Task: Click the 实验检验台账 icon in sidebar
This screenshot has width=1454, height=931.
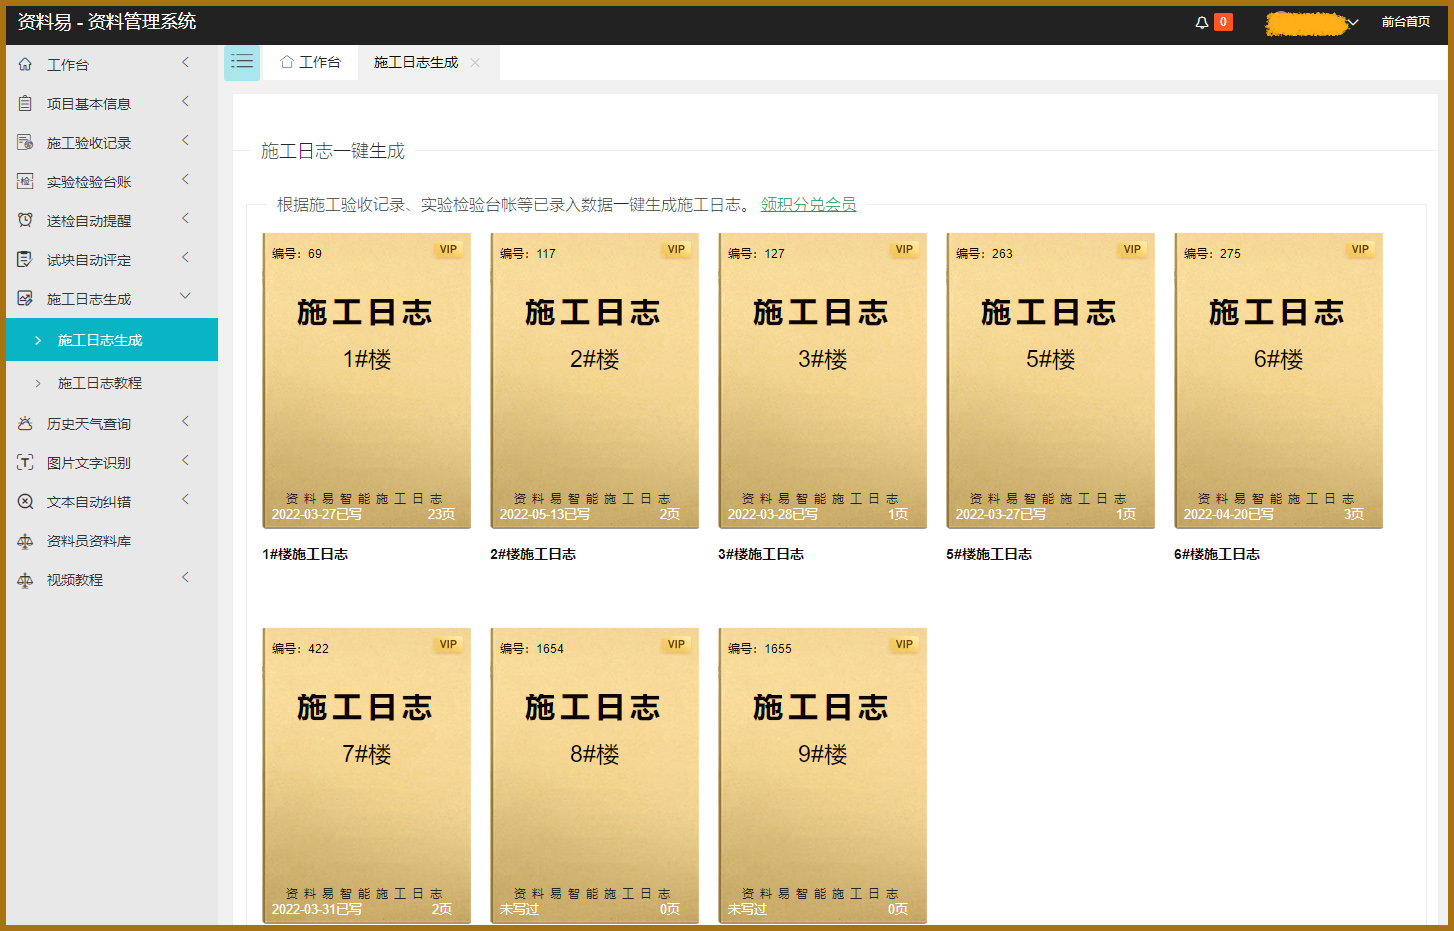Action: tap(25, 181)
